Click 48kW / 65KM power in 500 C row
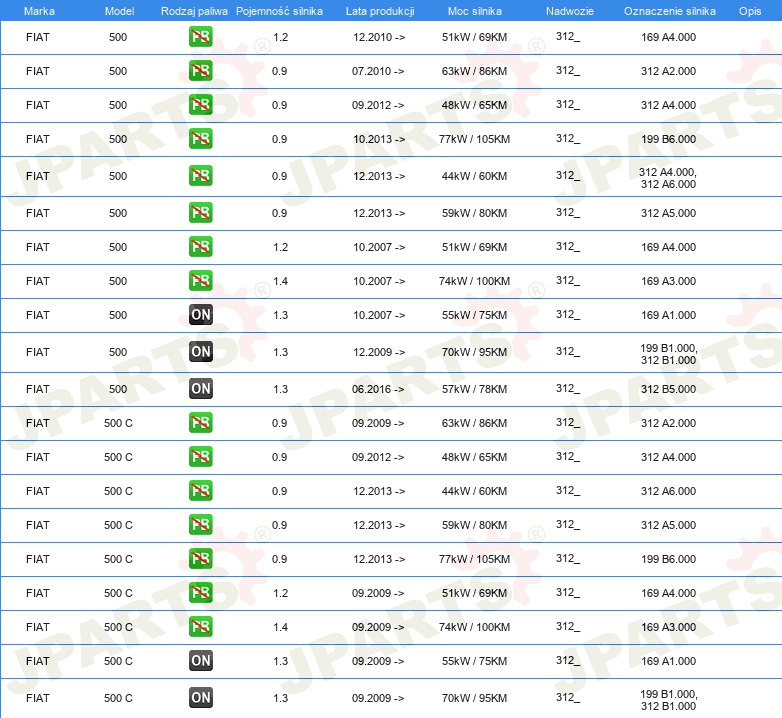 pyautogui.click(x=474, y=457)
